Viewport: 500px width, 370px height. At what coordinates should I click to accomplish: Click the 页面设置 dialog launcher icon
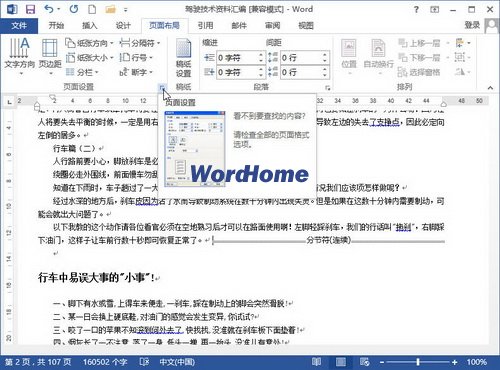pyautogui.click(x=162, y=88)
